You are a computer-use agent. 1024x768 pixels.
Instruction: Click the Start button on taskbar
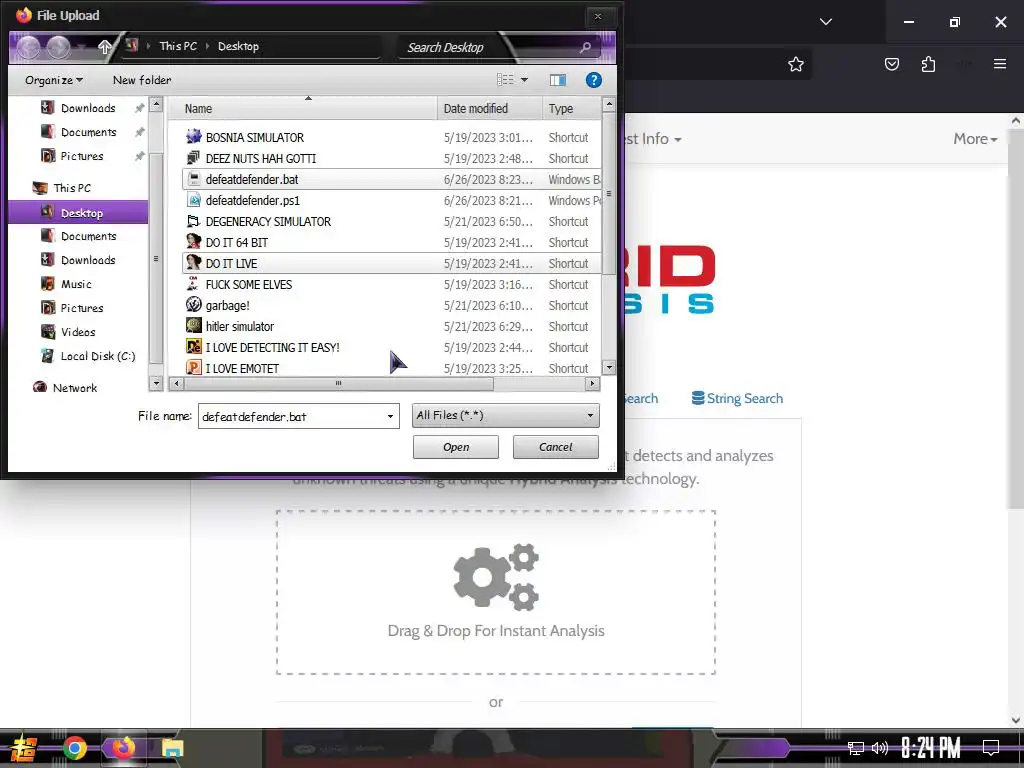pyautogui.click(x=24, y=748)
